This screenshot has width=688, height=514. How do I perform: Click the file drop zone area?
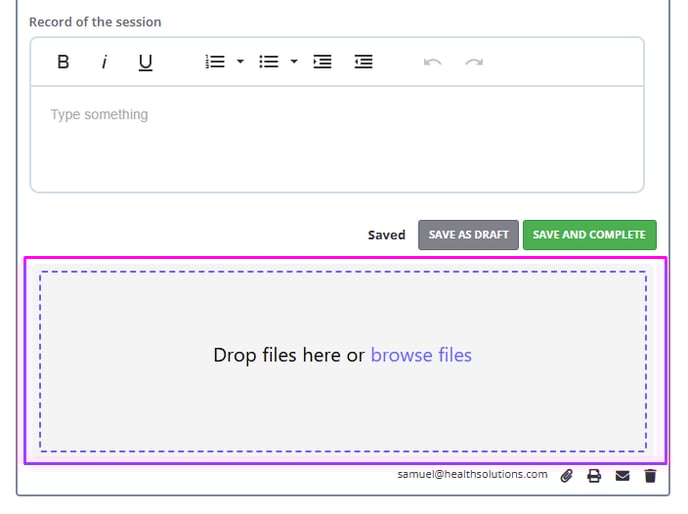pyautogui.click(x=343, y=361)
